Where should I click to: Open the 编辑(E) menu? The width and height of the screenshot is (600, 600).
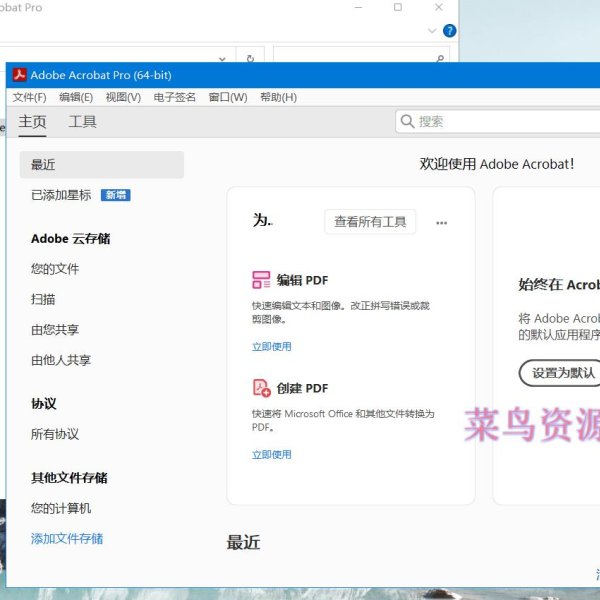(76, 97)
